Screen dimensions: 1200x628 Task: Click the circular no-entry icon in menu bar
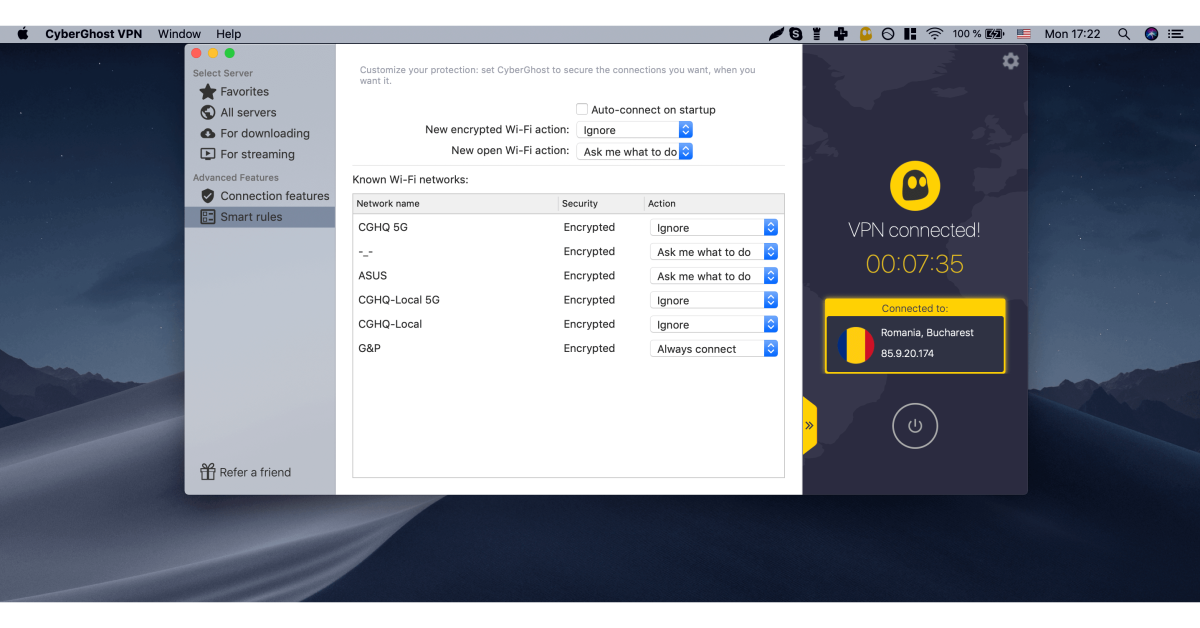887,34
